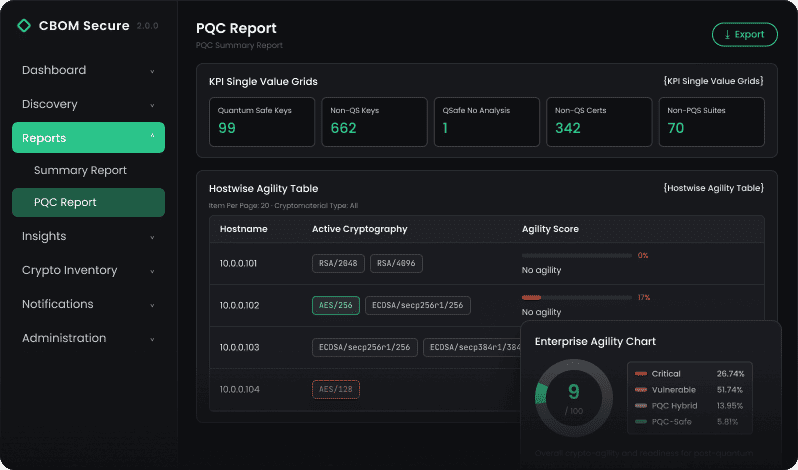Click the Critical legend color marker

coord(641,374)
